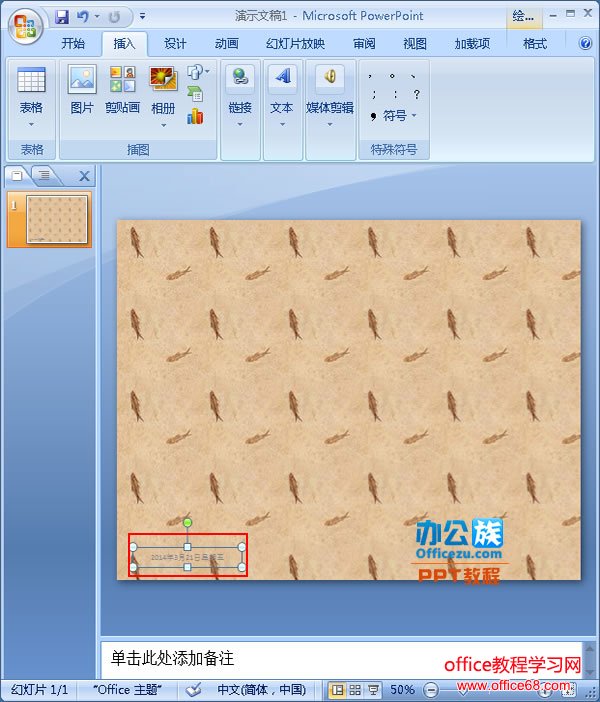This screenshot has width=600, height=702.
Task: Zoom out with the minus button
Action: [x=431, y=690]
